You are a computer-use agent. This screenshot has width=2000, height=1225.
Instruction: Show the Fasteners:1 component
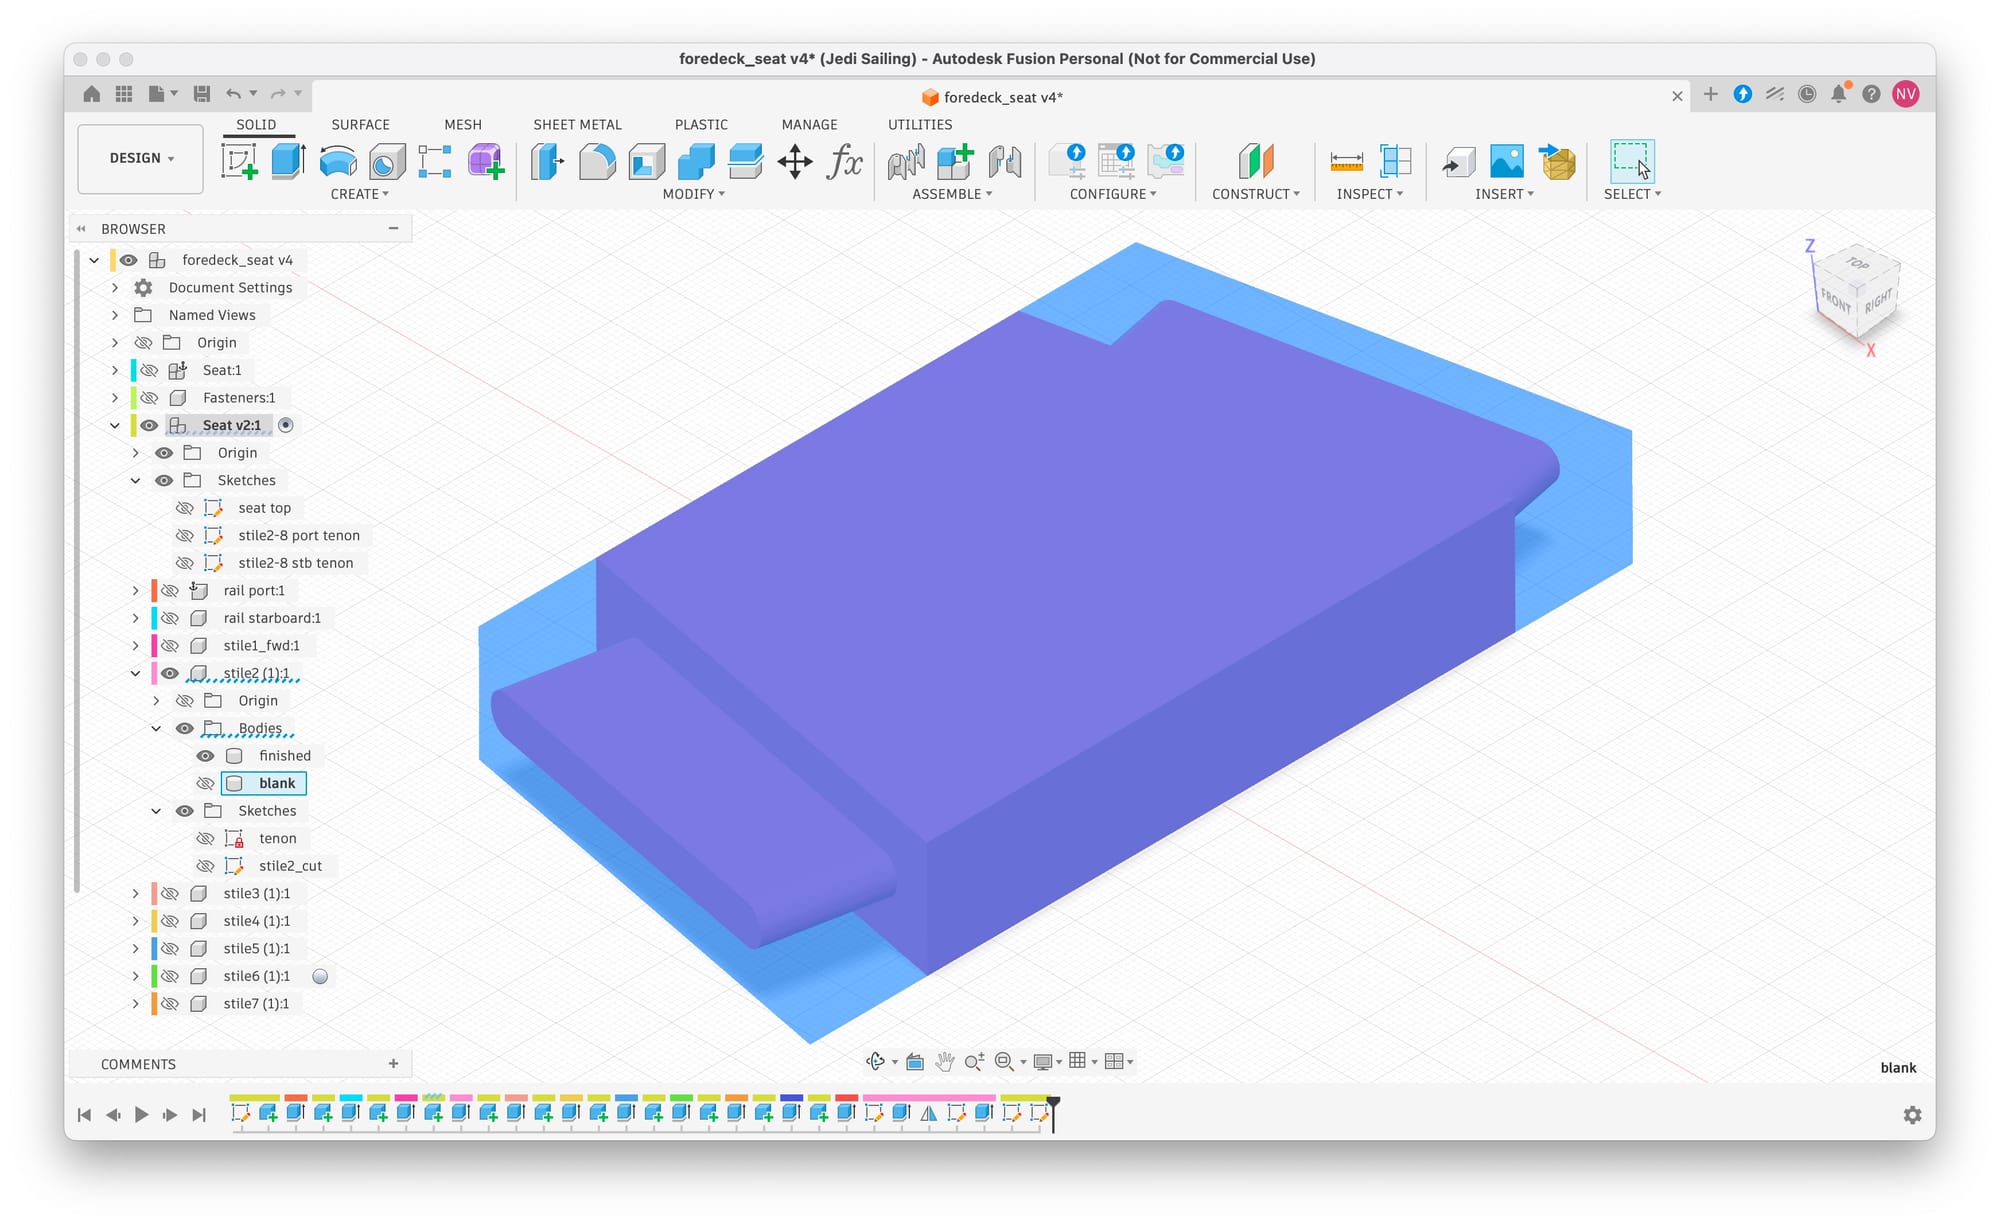click(149, 398)
